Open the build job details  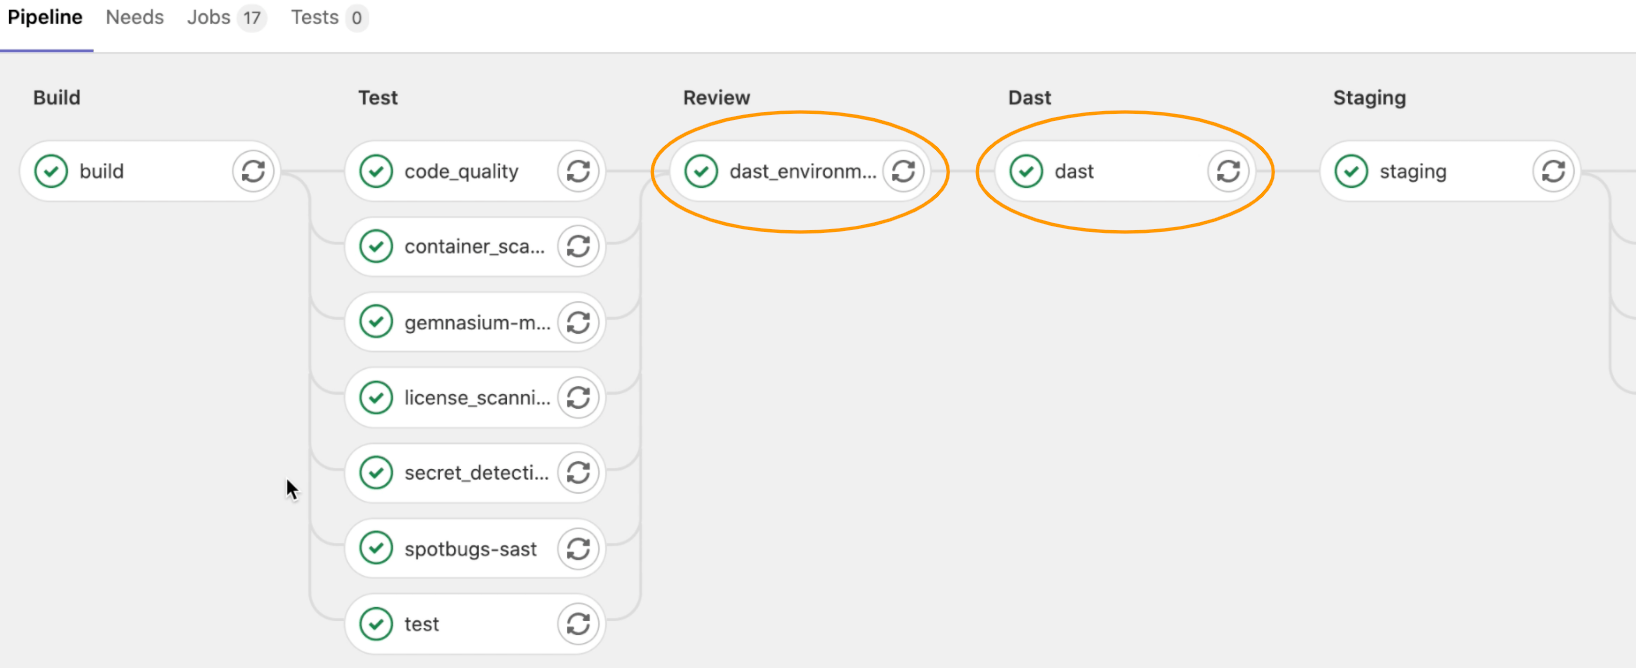(102, 171)
